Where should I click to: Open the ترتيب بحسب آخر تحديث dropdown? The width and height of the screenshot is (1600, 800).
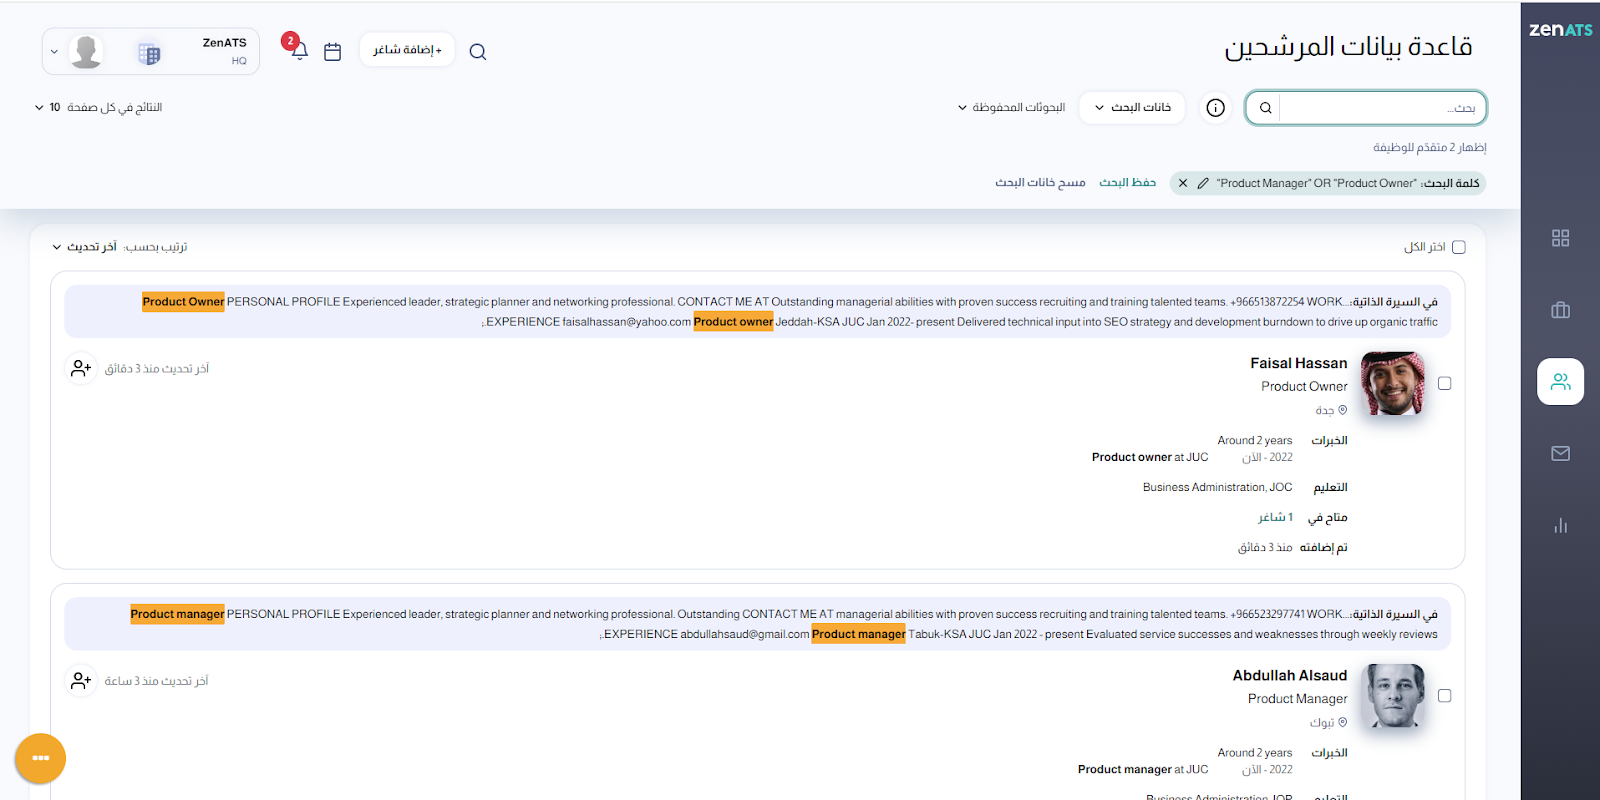(120, 246)
